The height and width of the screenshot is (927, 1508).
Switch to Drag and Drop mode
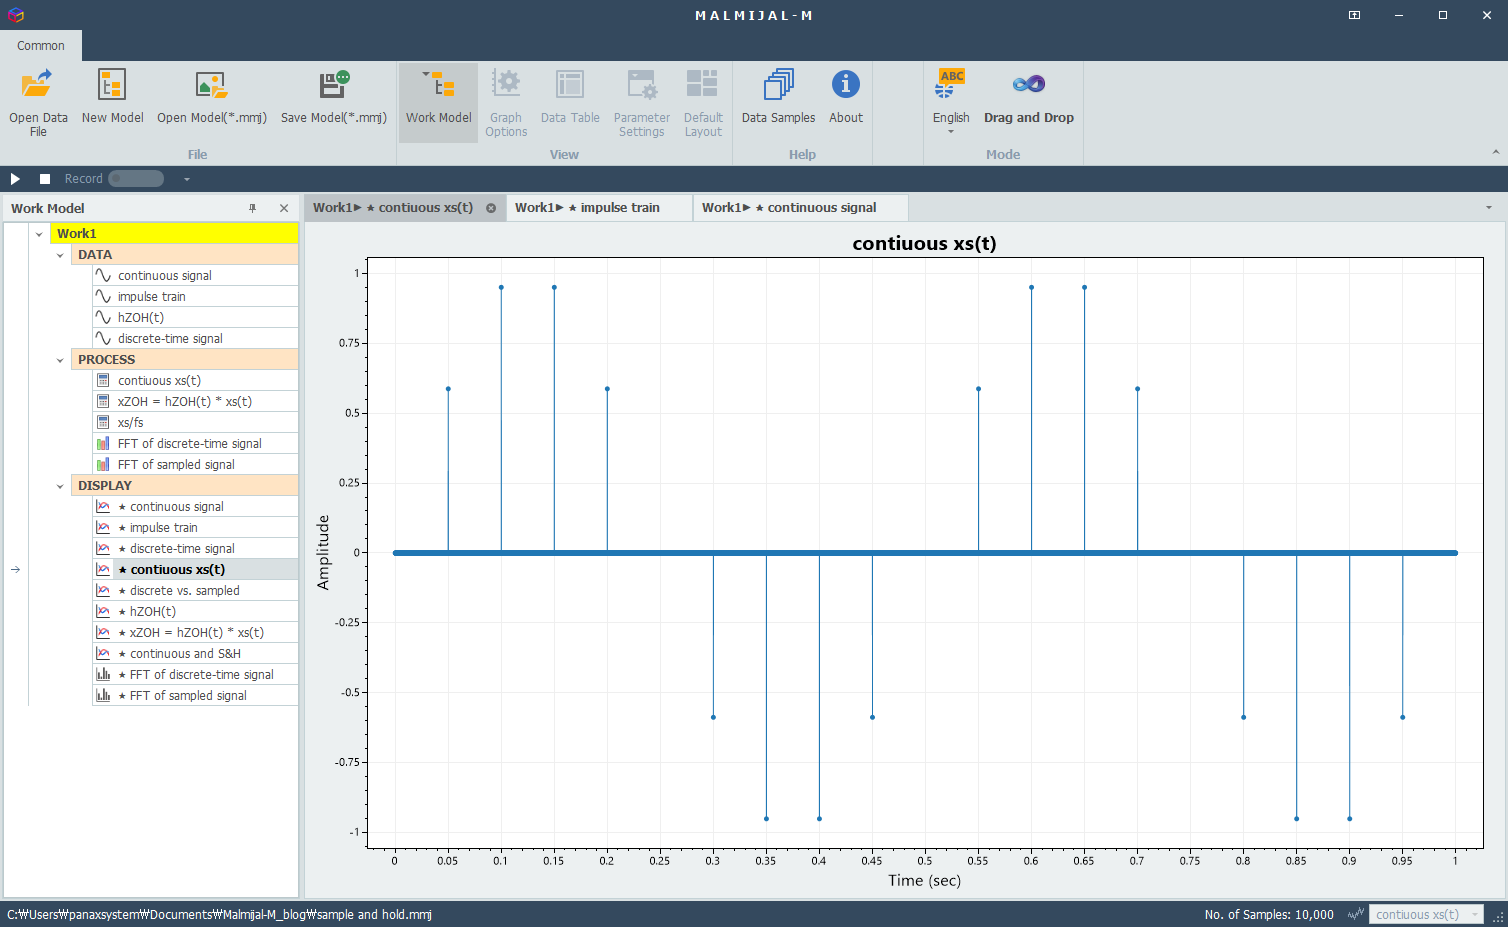point(1028,98)
